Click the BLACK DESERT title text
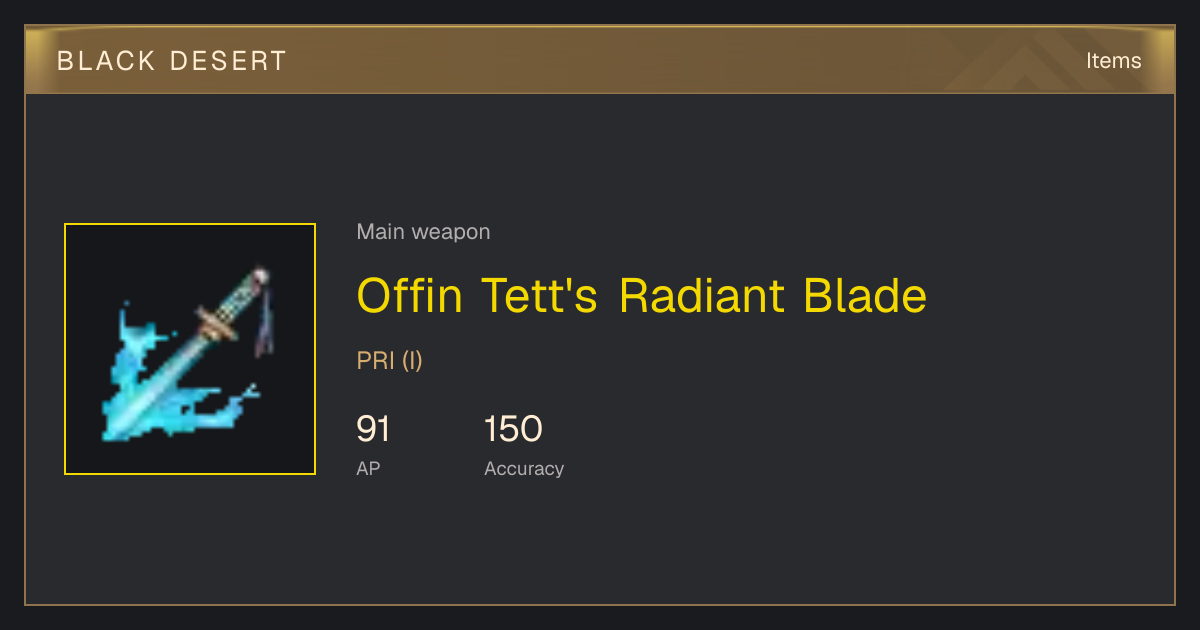The image size is (1200, 630). [172, 61]
